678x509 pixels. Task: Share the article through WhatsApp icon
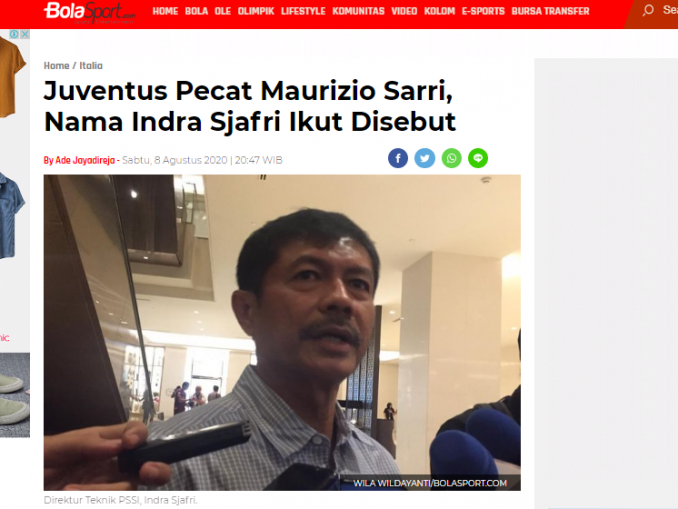coord(451,158)
